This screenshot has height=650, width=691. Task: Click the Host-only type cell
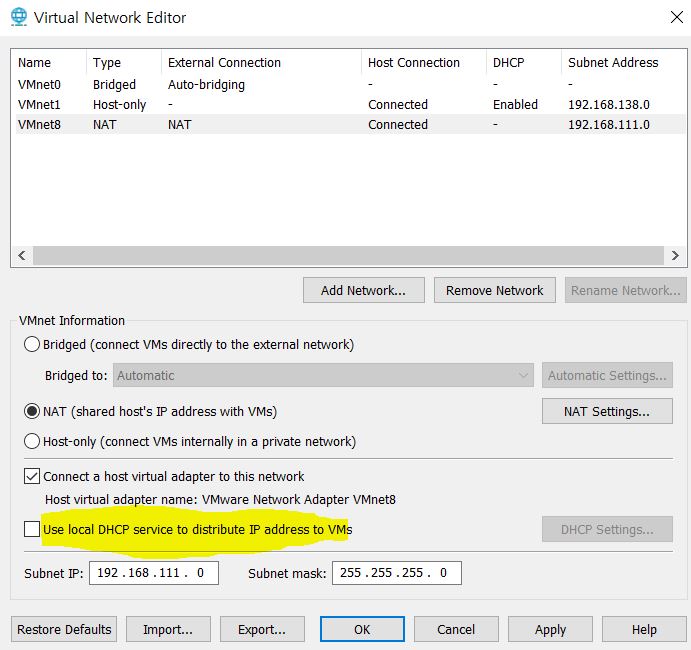pyautogui.click(x=119, y=104)
